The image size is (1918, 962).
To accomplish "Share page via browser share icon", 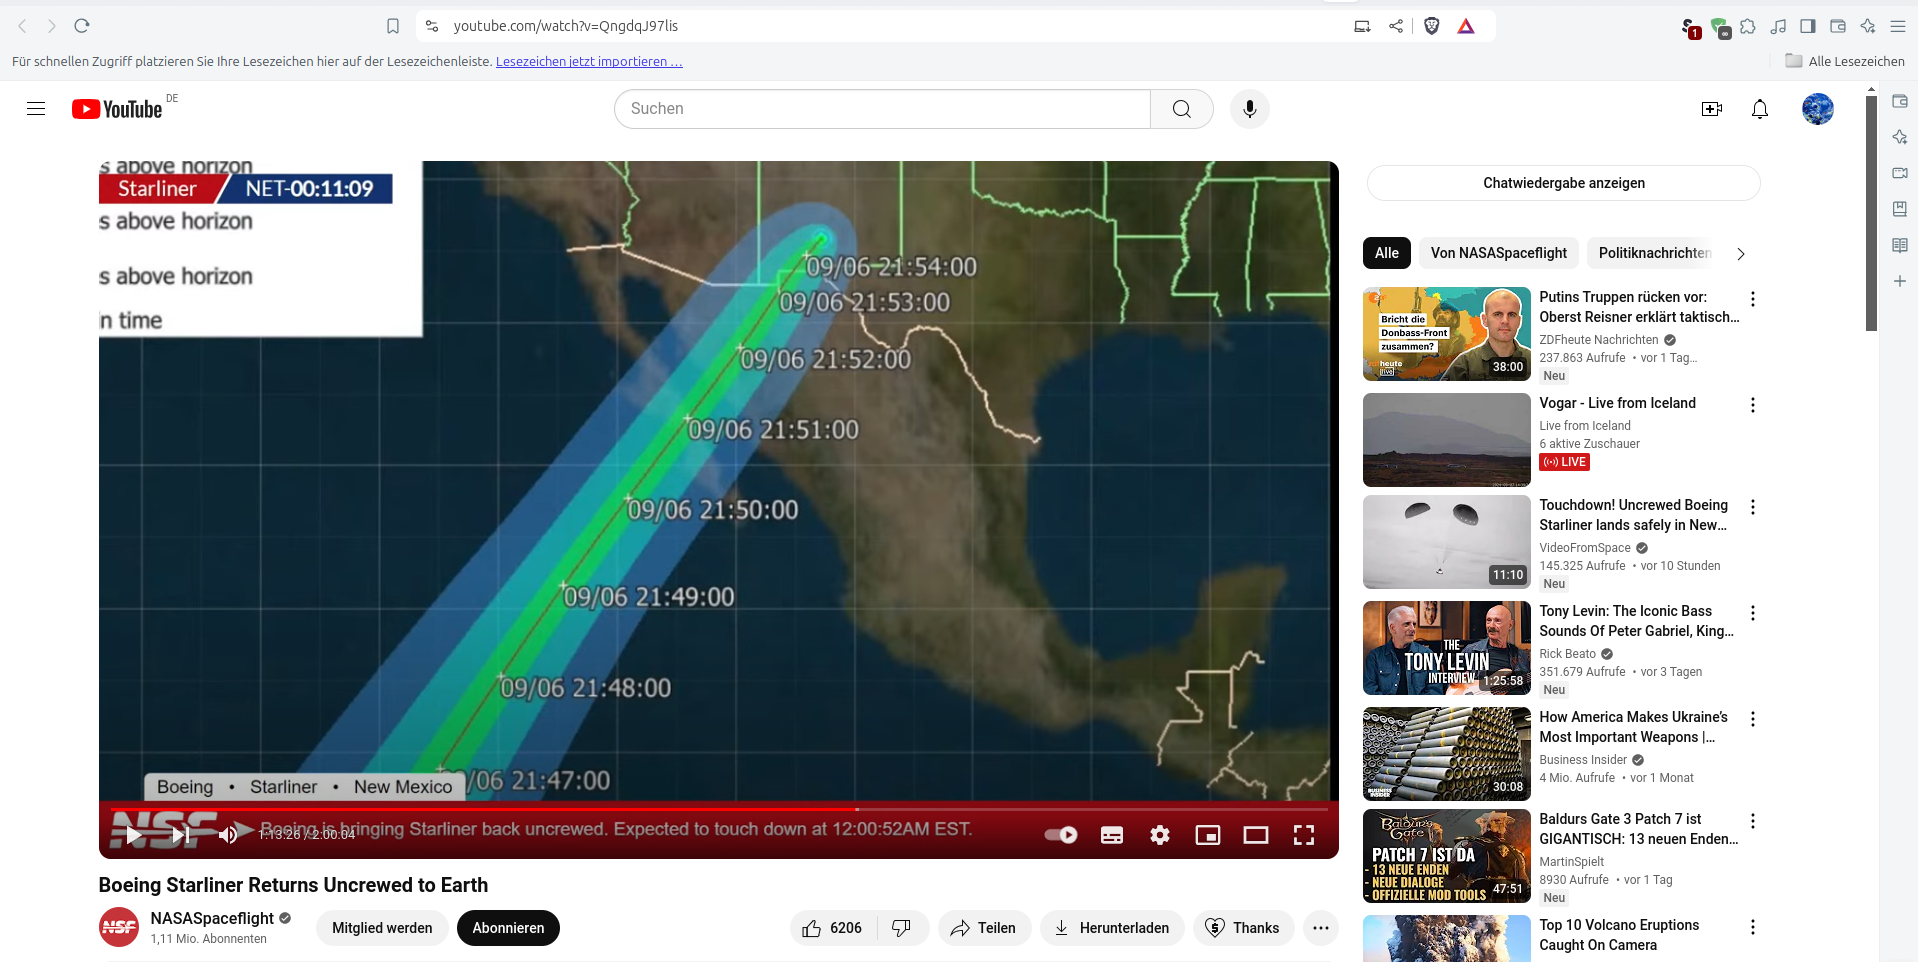I will click(x=1396, y=26).
